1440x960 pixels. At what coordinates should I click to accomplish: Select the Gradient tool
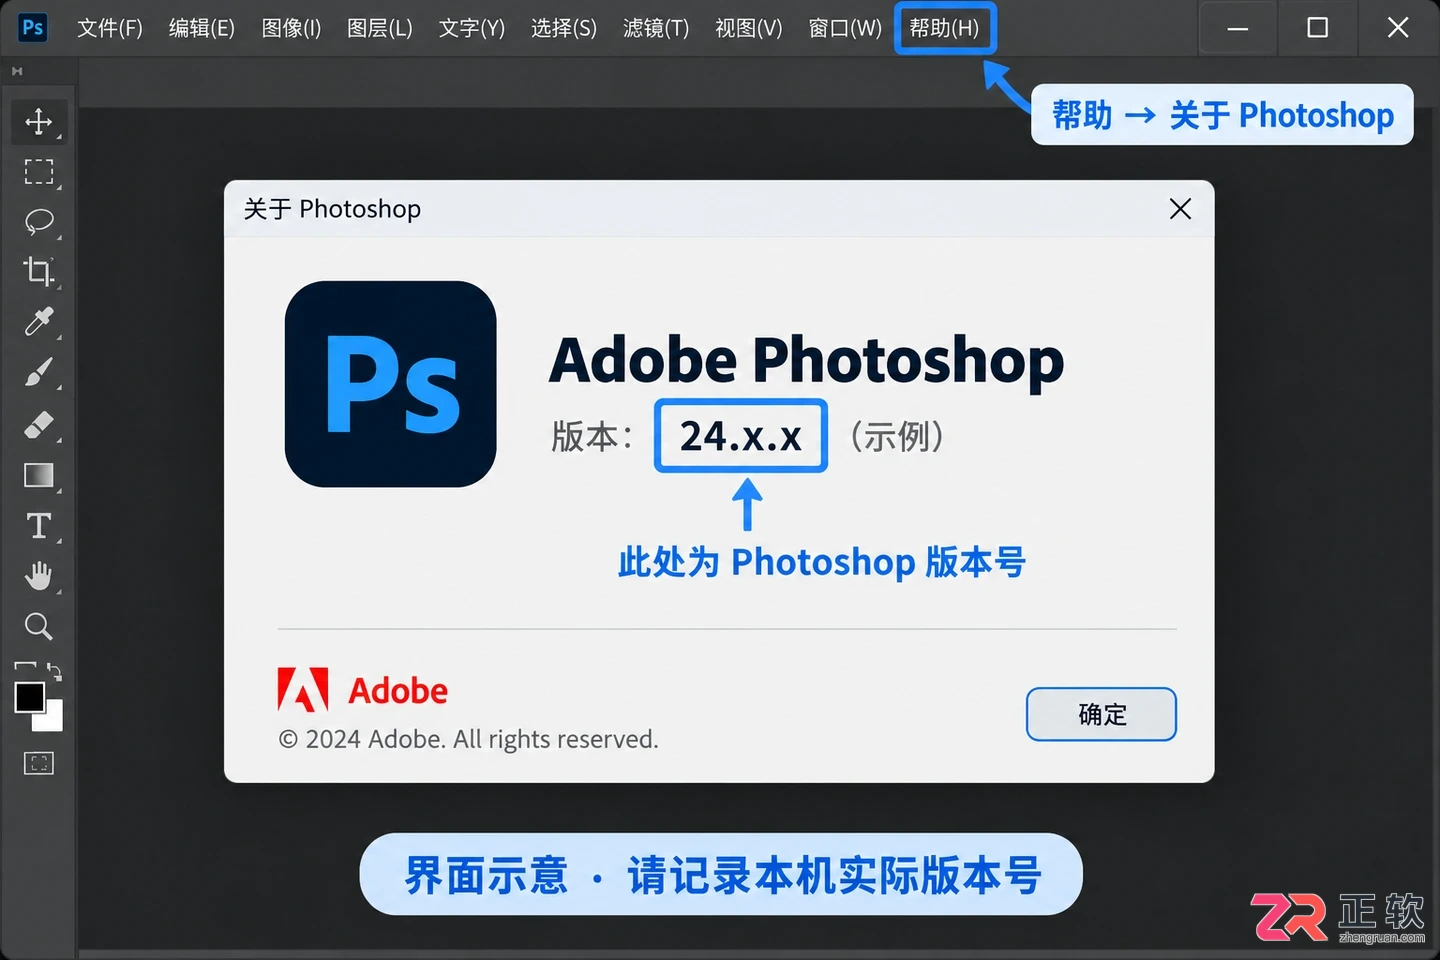(39, 475)
